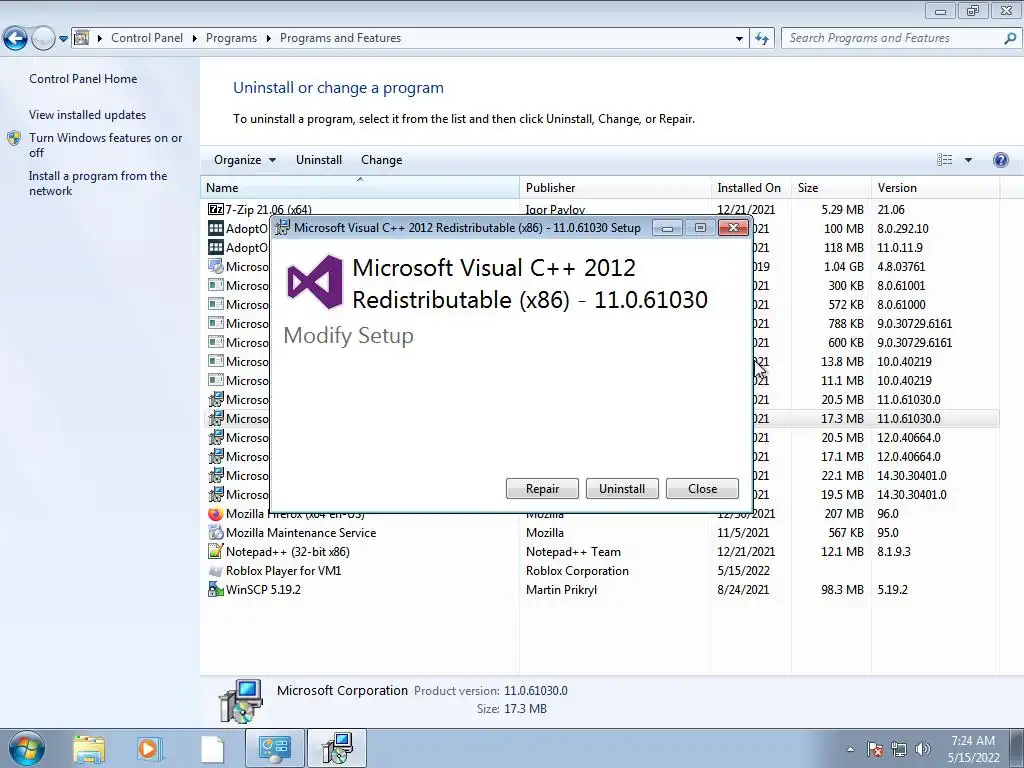This screenshot has height=768, width=1024.
Task: Click the volume speaker tray icon
Action: pos(923,749)
